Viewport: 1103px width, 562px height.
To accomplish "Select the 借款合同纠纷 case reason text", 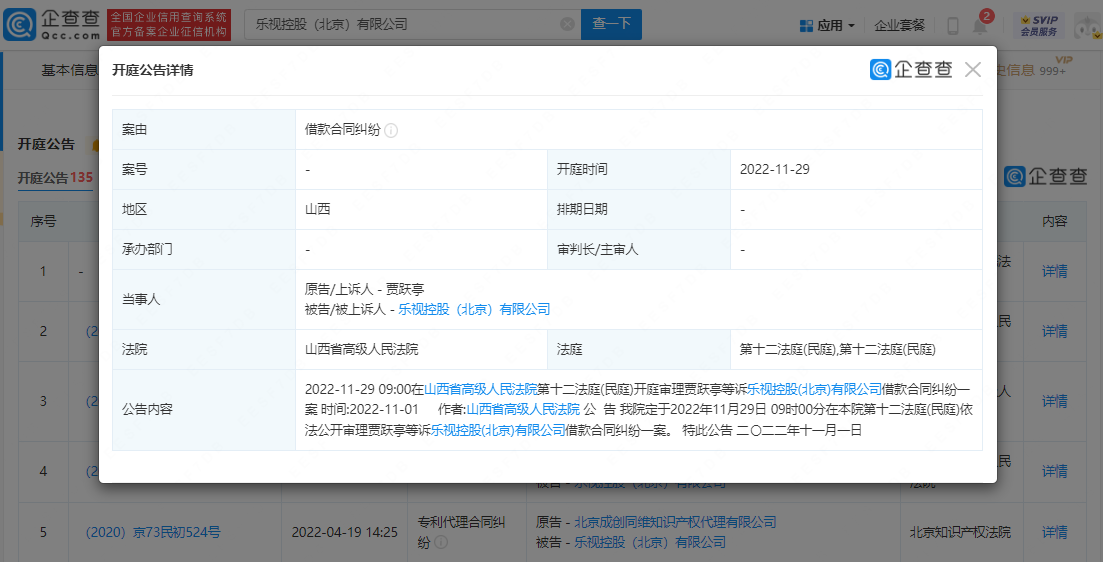I will [343, 129].
